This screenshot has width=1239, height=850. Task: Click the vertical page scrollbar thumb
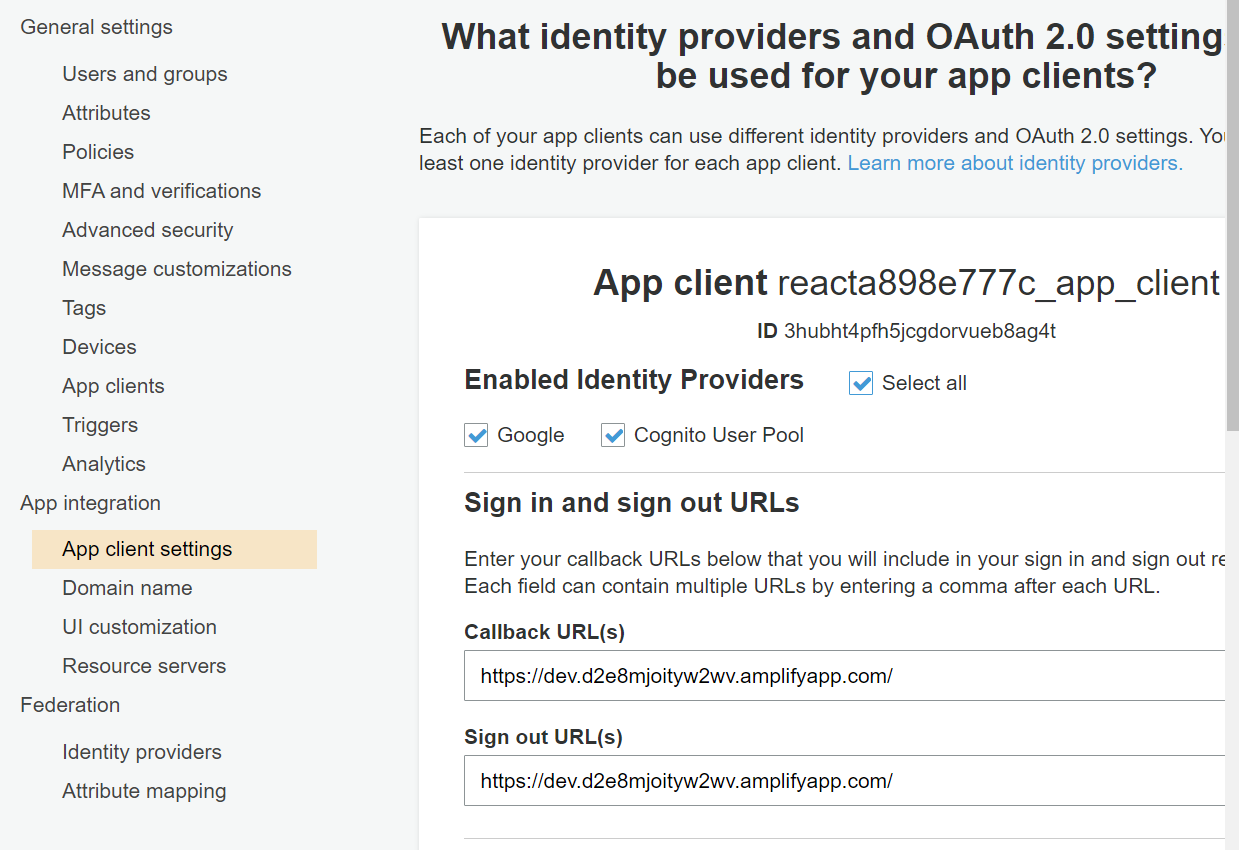point(1232,215)
